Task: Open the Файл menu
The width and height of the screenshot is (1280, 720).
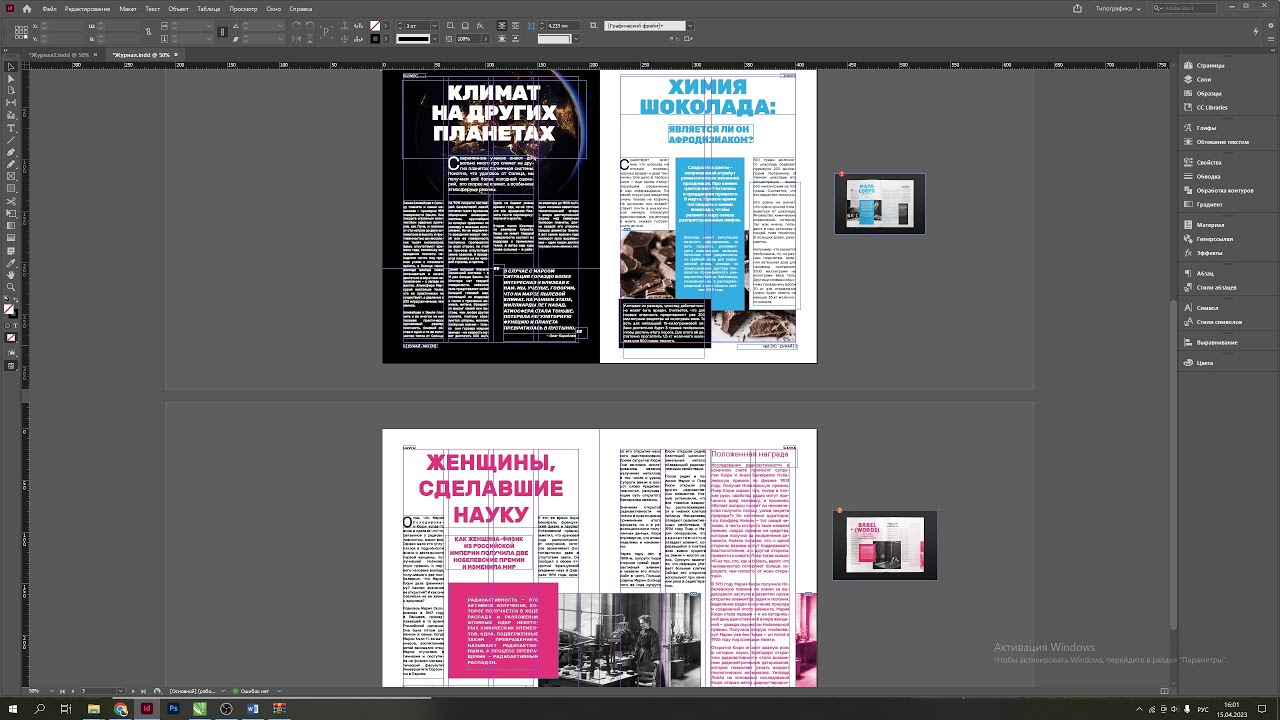Action: click(49, 8)
